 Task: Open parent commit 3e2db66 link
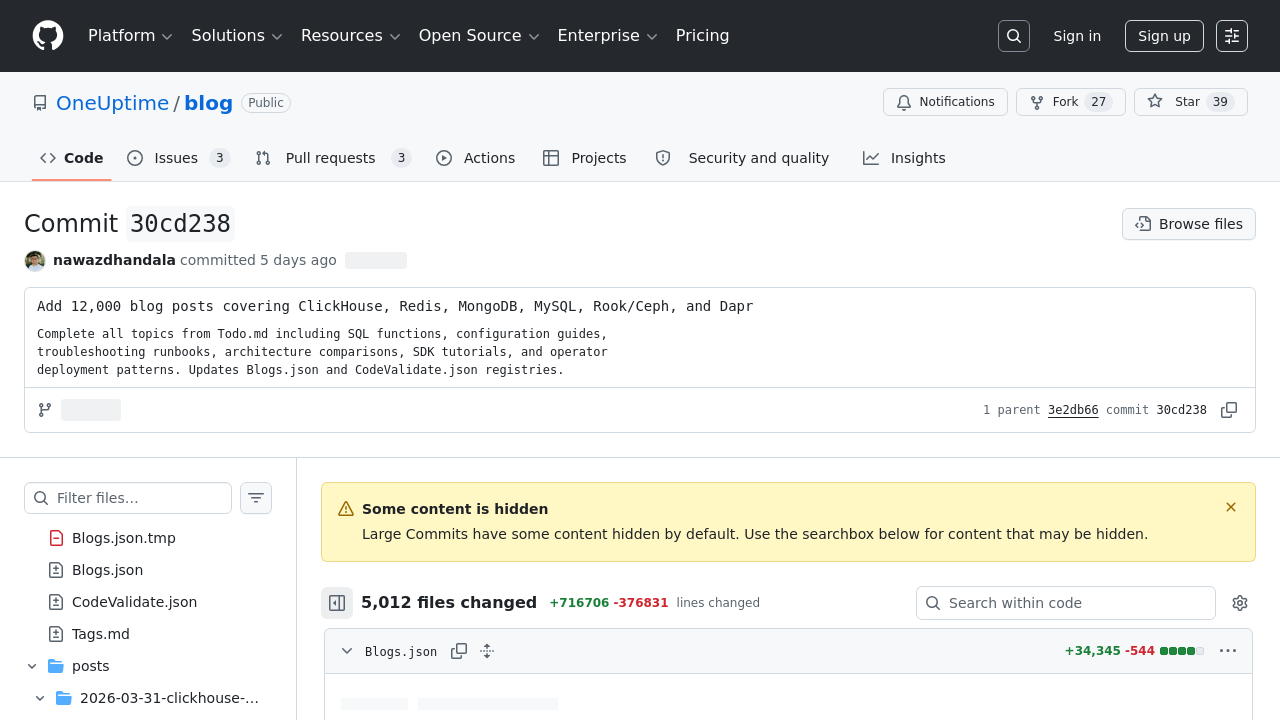tap(1073, 410)
